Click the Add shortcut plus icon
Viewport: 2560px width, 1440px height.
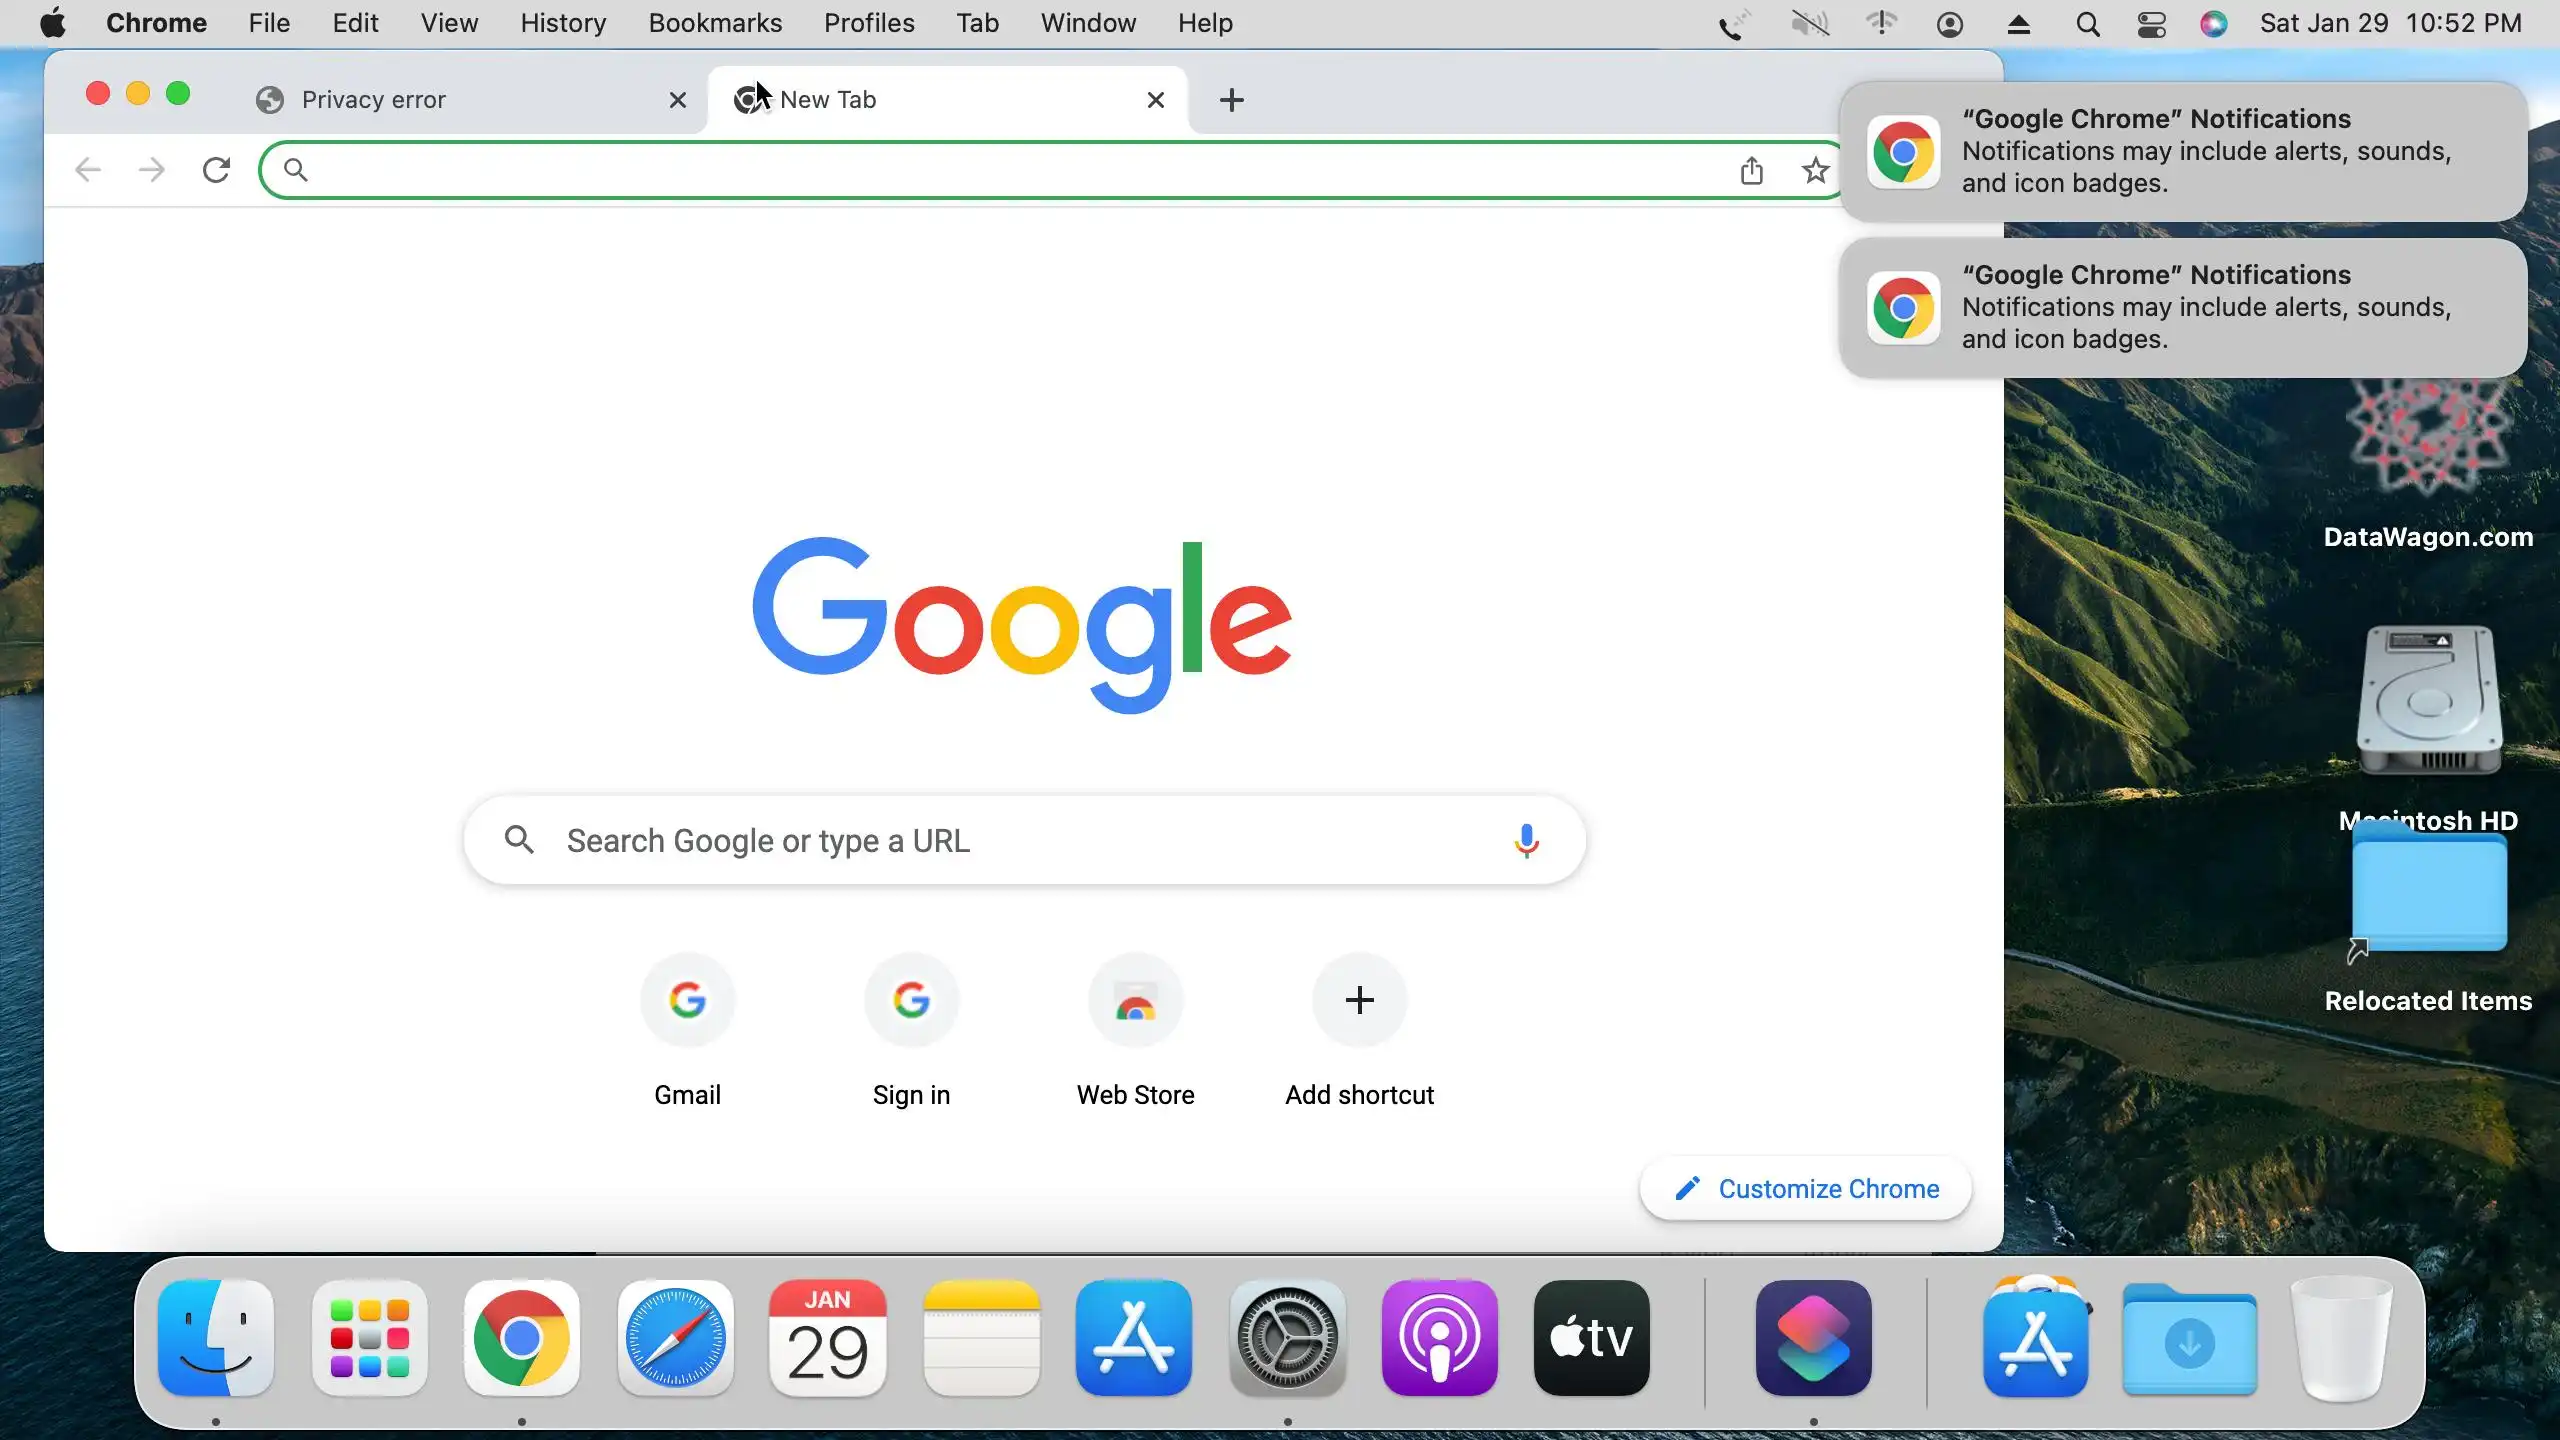pyautogui.click(x=1359, y=1000)
